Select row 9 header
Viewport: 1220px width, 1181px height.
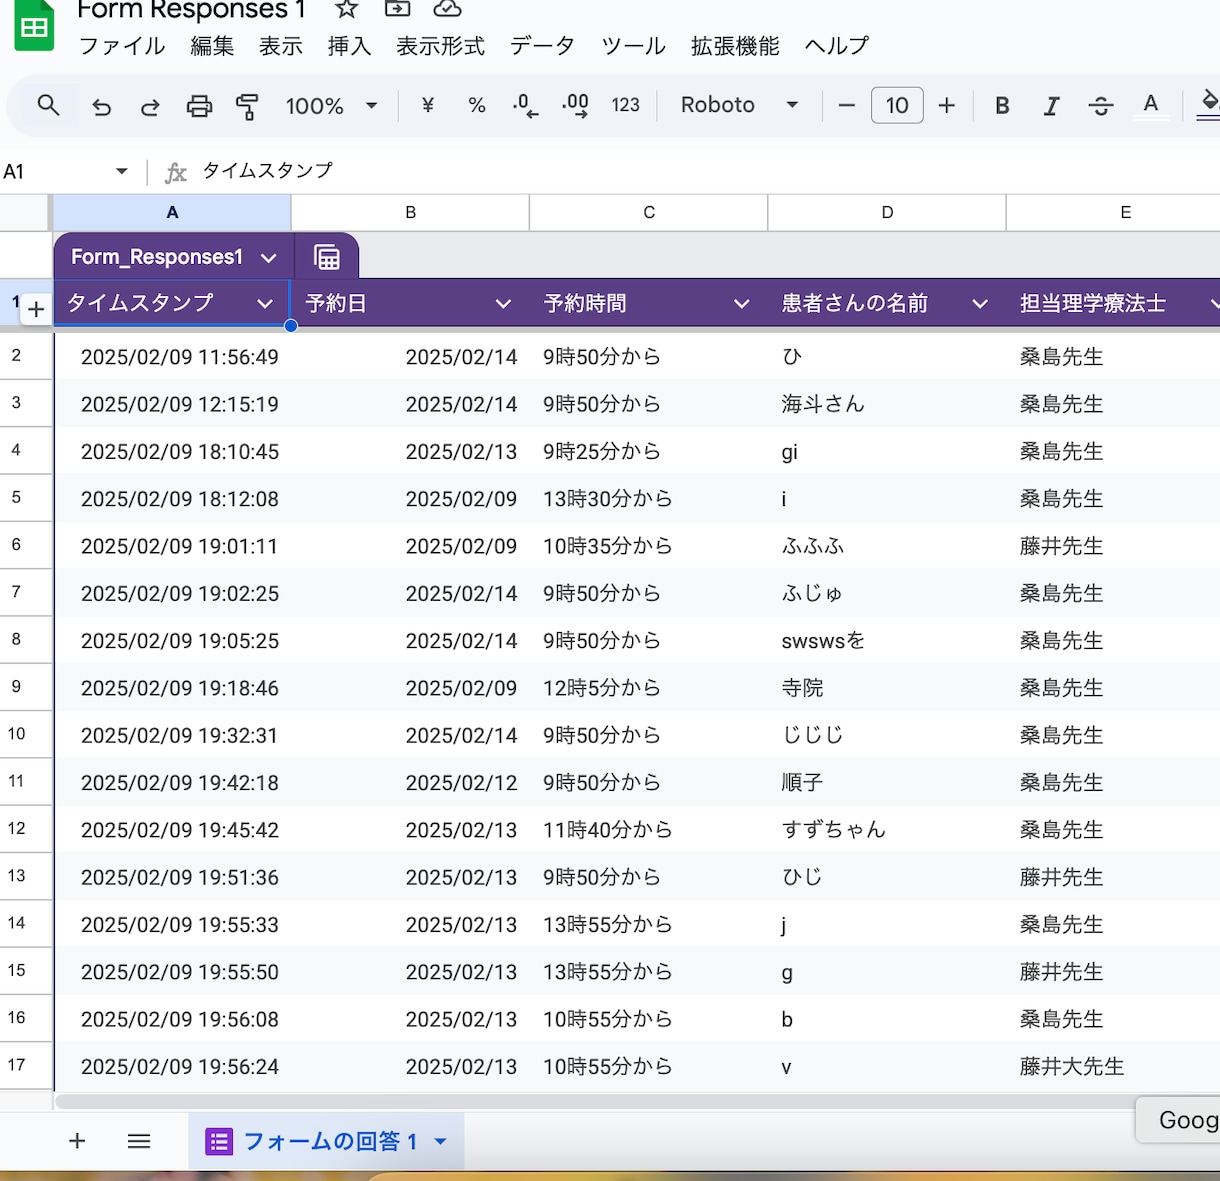[26, 687]
